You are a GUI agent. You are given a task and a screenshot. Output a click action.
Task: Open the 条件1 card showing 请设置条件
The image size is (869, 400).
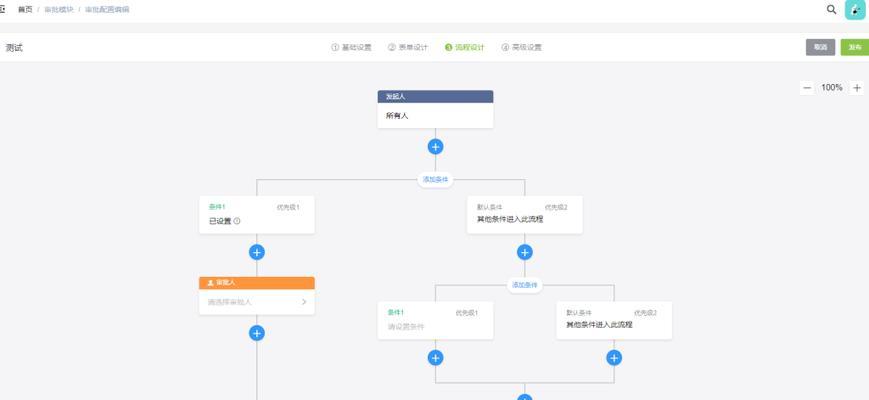[x=435, y=320]
